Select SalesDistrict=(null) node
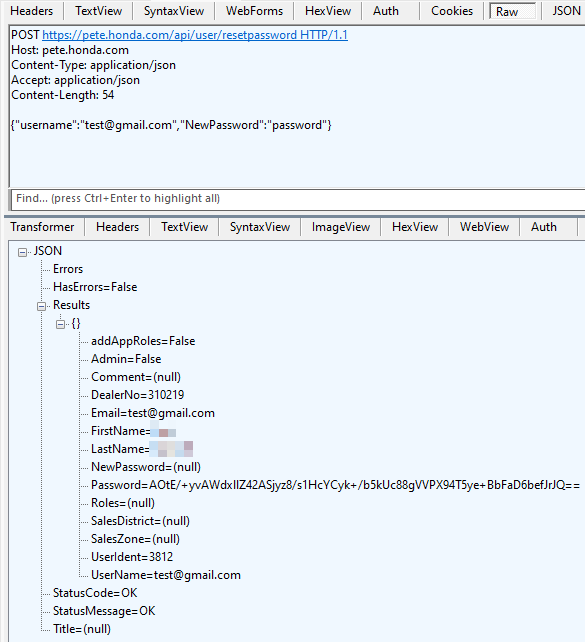Screen dimensions: 585x642 [x=140, y=521]
